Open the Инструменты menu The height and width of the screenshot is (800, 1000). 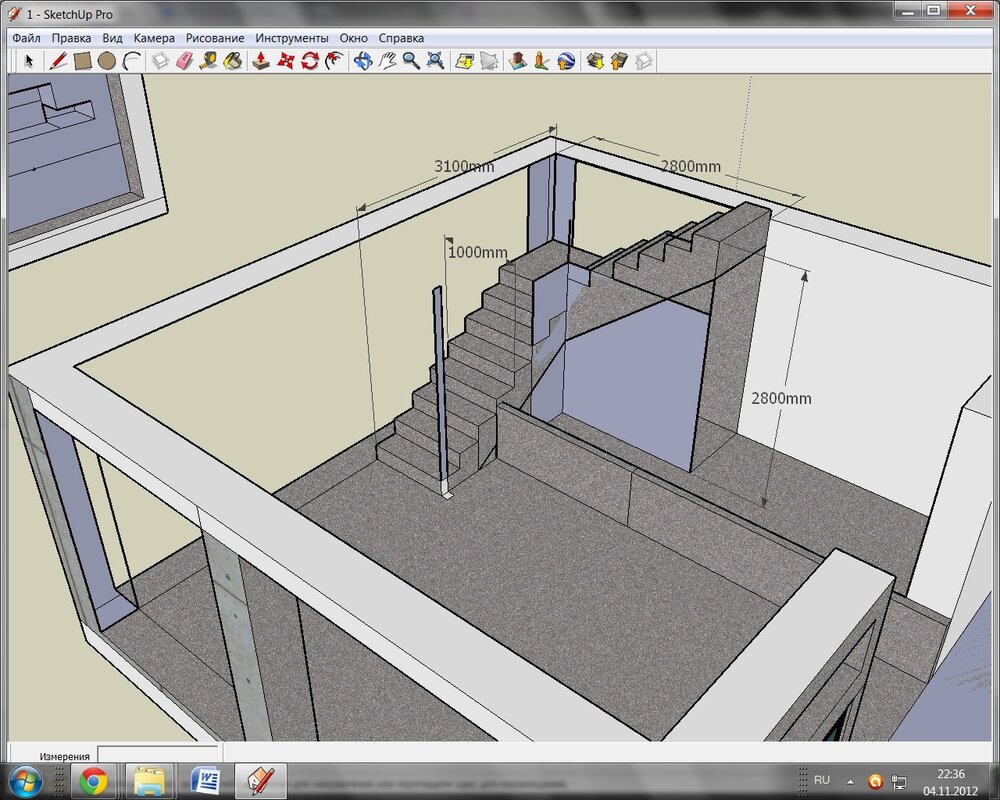pyautogui.click(x=291, y=37)
